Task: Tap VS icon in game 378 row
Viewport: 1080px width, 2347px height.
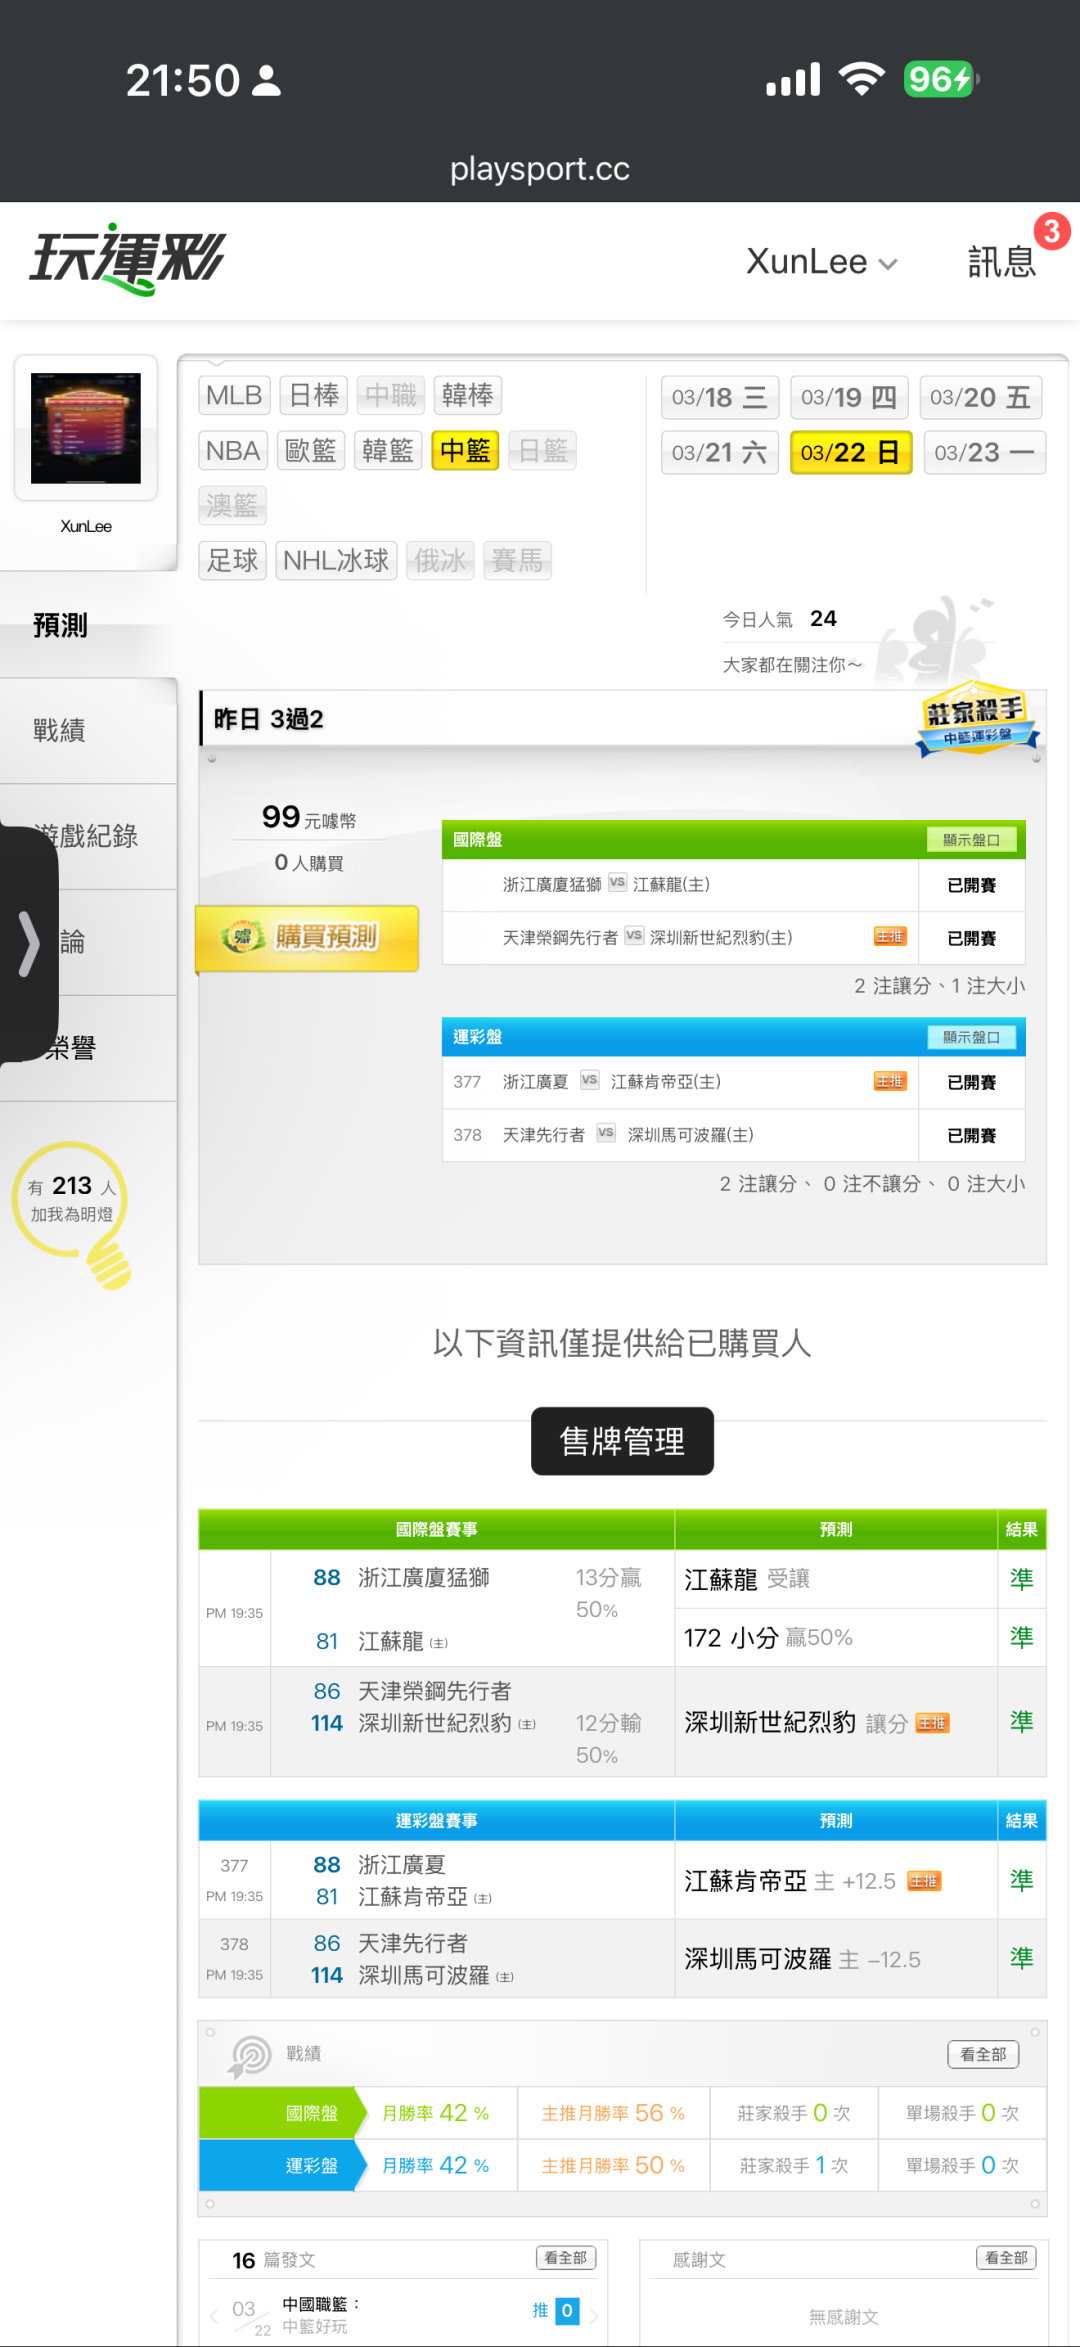Action: (605, 1133)
